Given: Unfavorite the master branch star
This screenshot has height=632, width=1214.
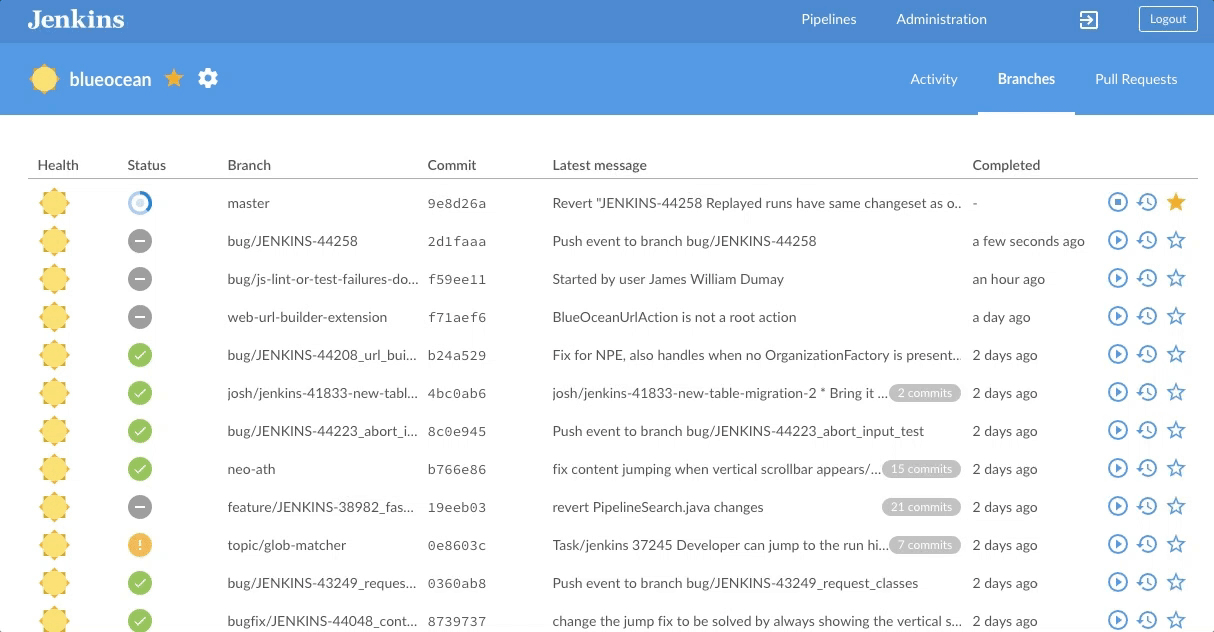Looking at the screenshot, I should point(1176,203).
